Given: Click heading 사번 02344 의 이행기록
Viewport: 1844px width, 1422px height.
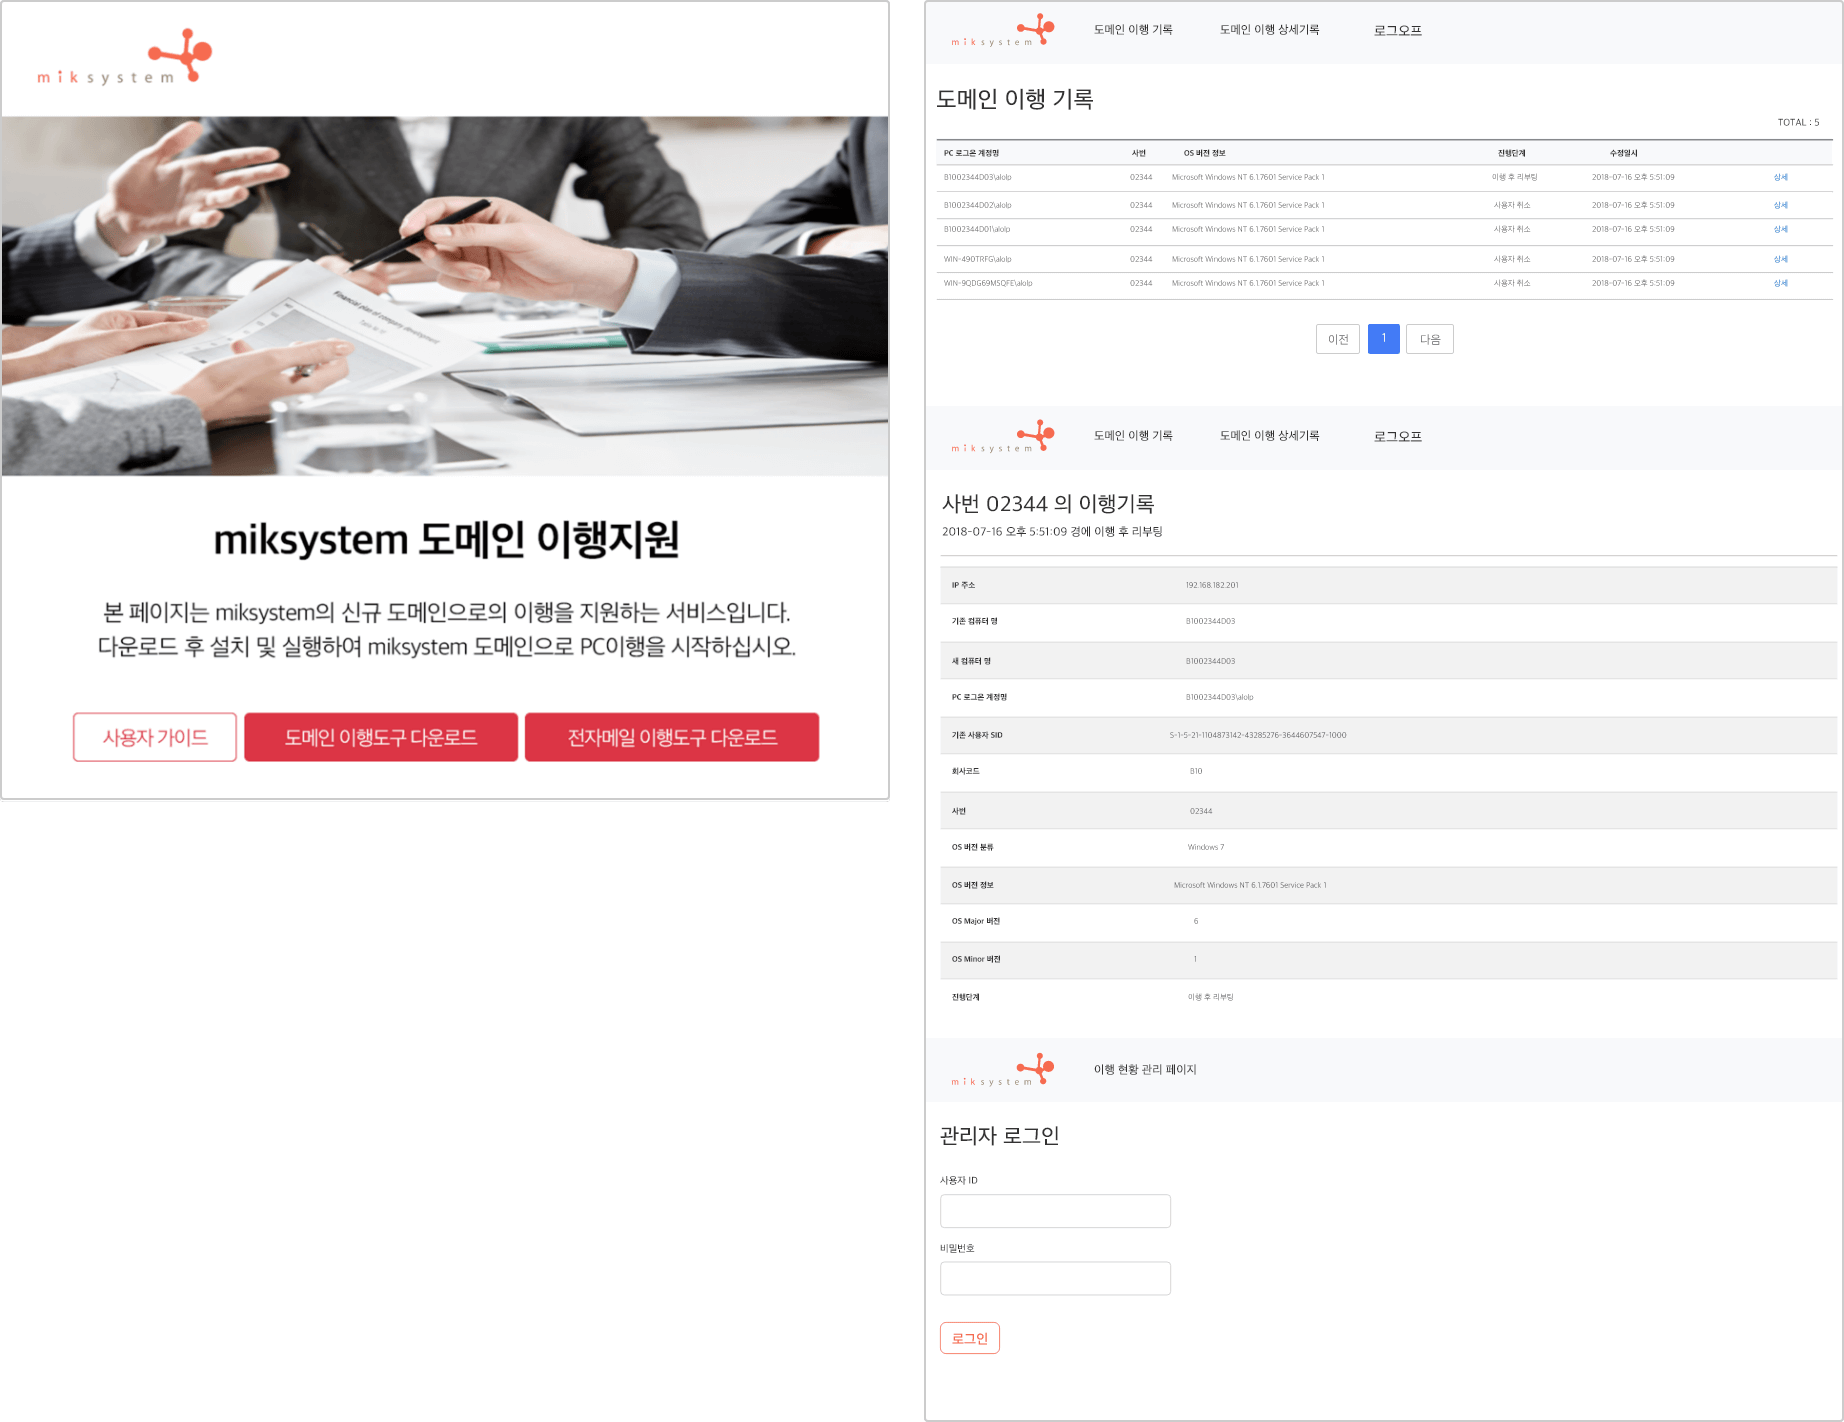Looking at the screenshot, I should 1048,504.
